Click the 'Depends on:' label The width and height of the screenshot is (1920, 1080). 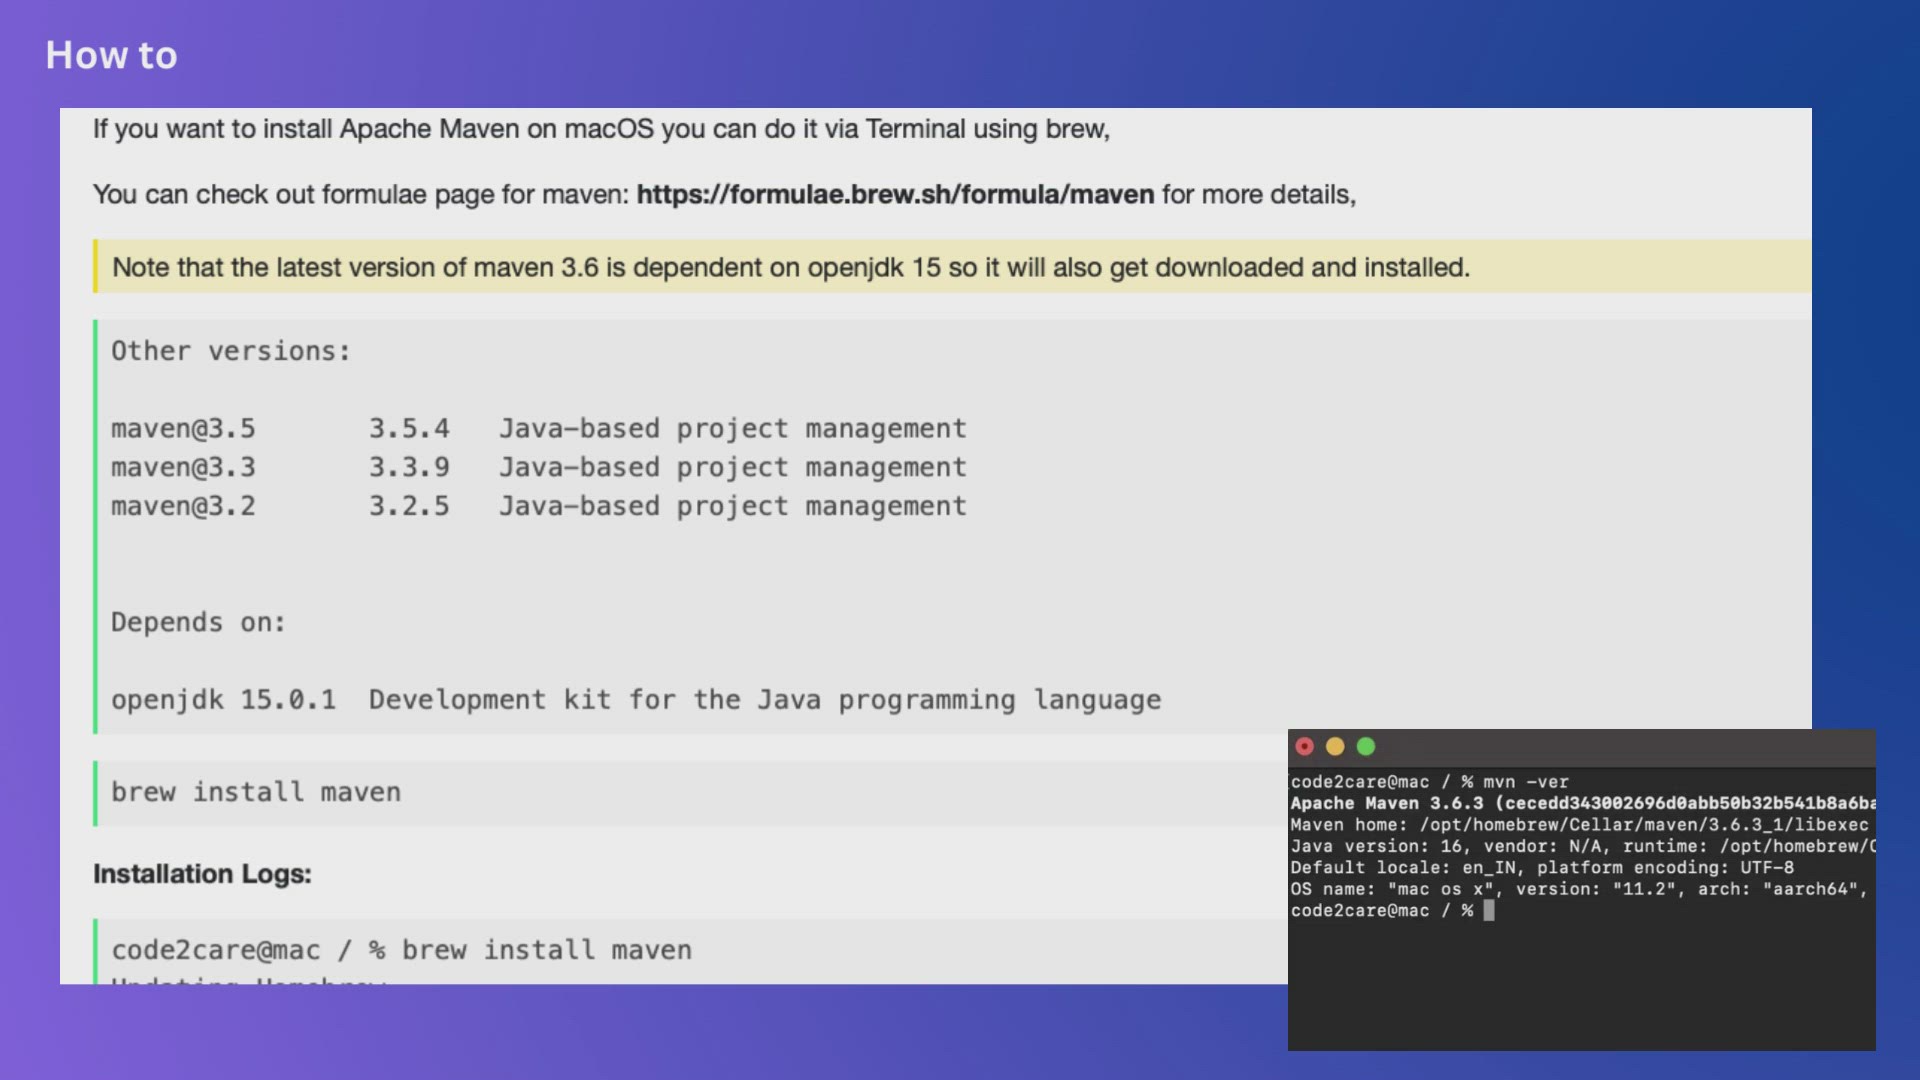click(198, 622)
